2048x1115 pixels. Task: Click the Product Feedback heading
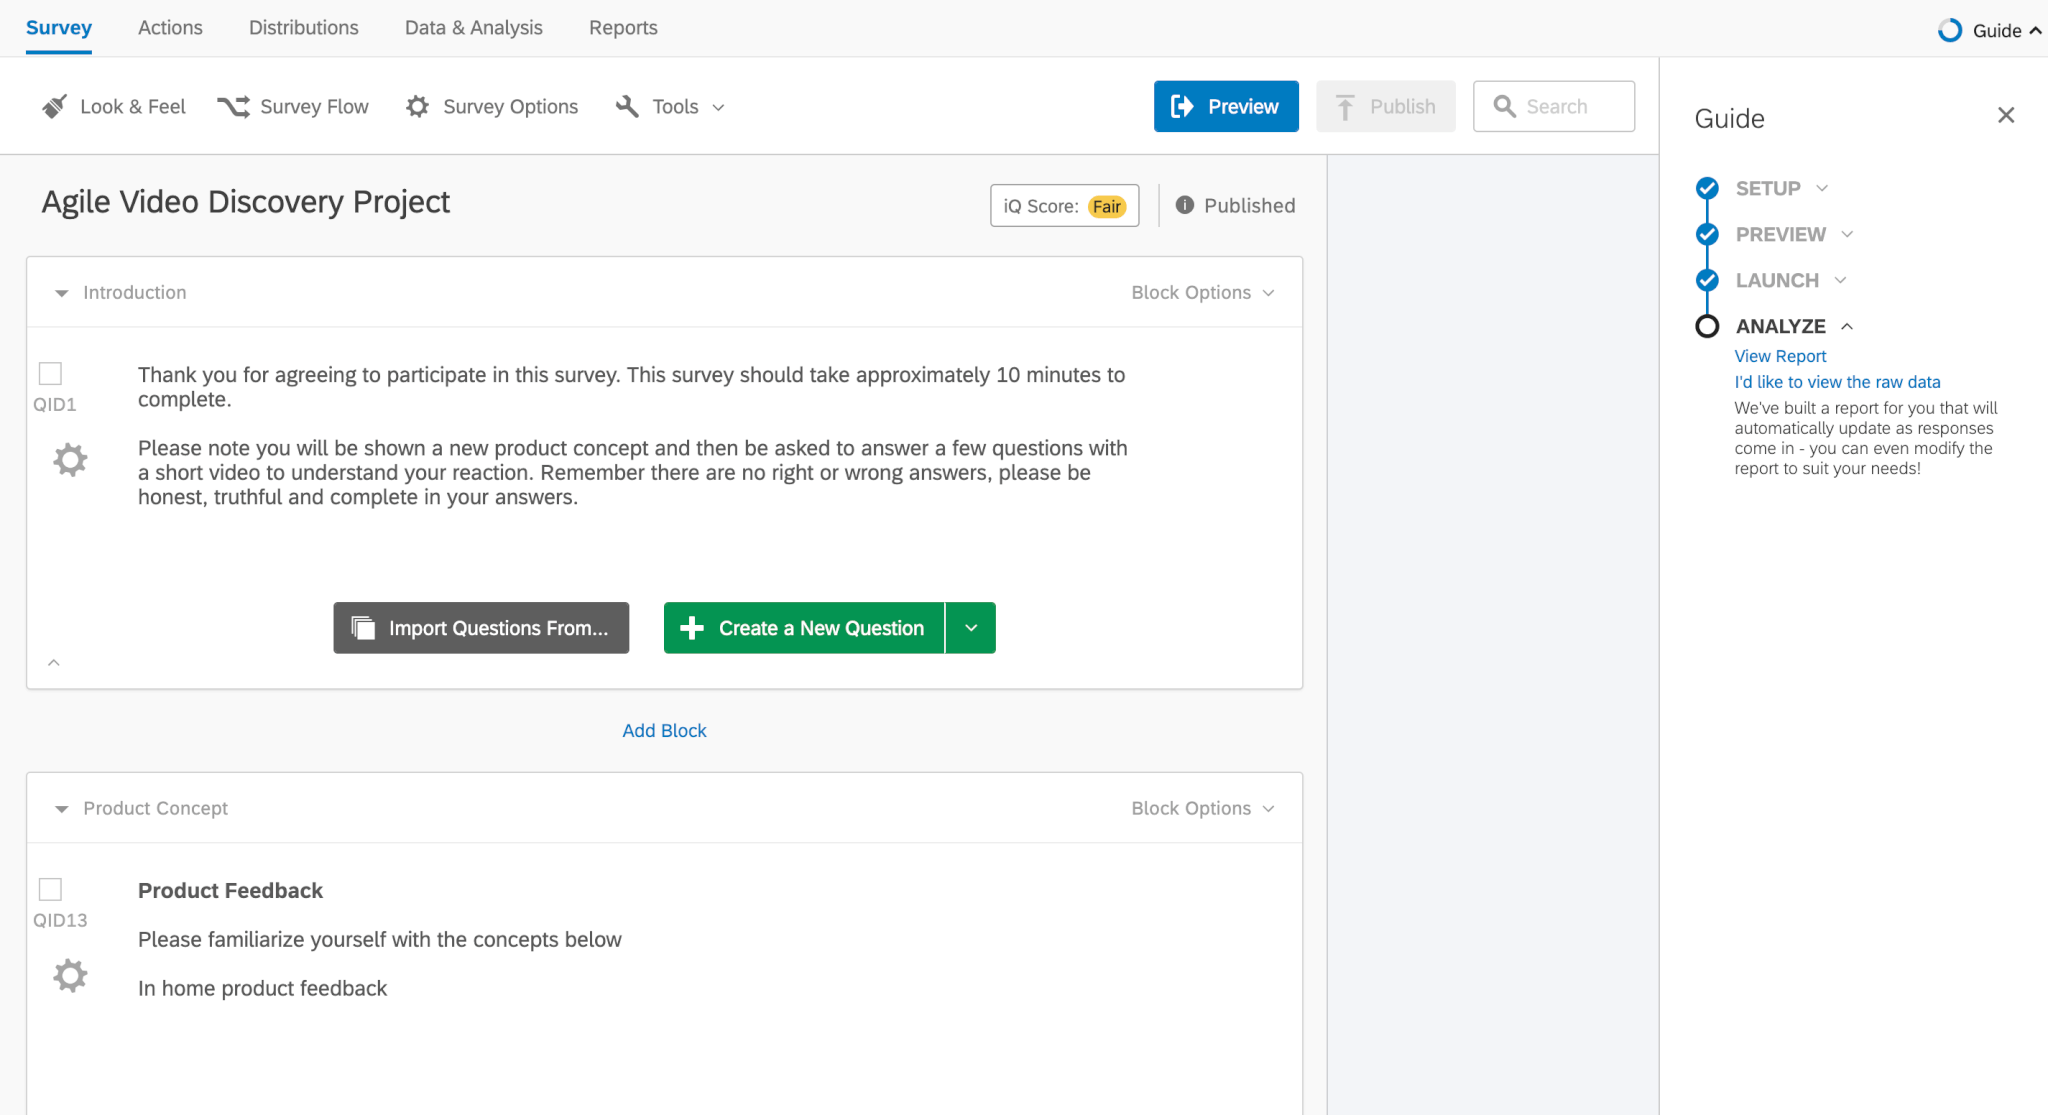point(230,890)
